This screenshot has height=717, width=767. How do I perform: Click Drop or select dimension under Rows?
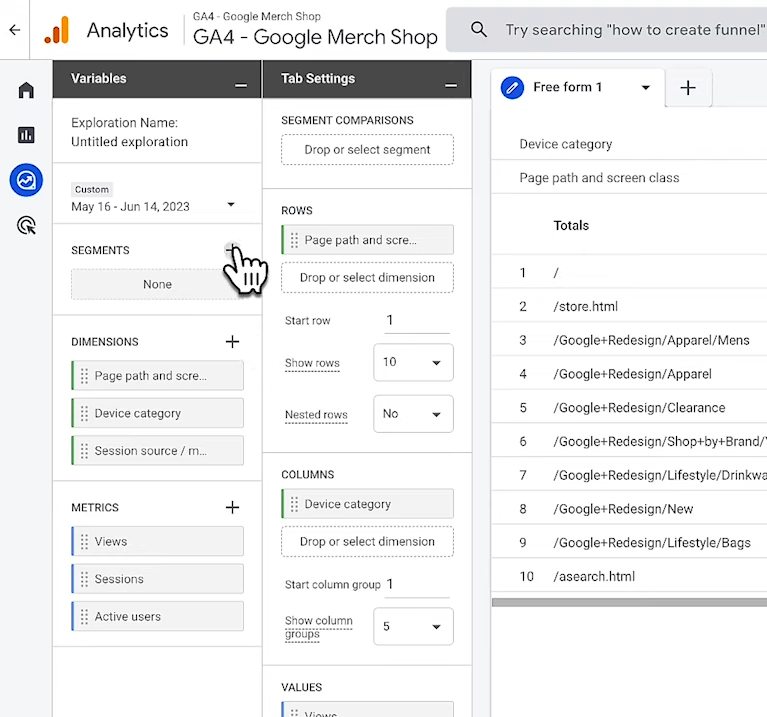(x=367, y=278)
